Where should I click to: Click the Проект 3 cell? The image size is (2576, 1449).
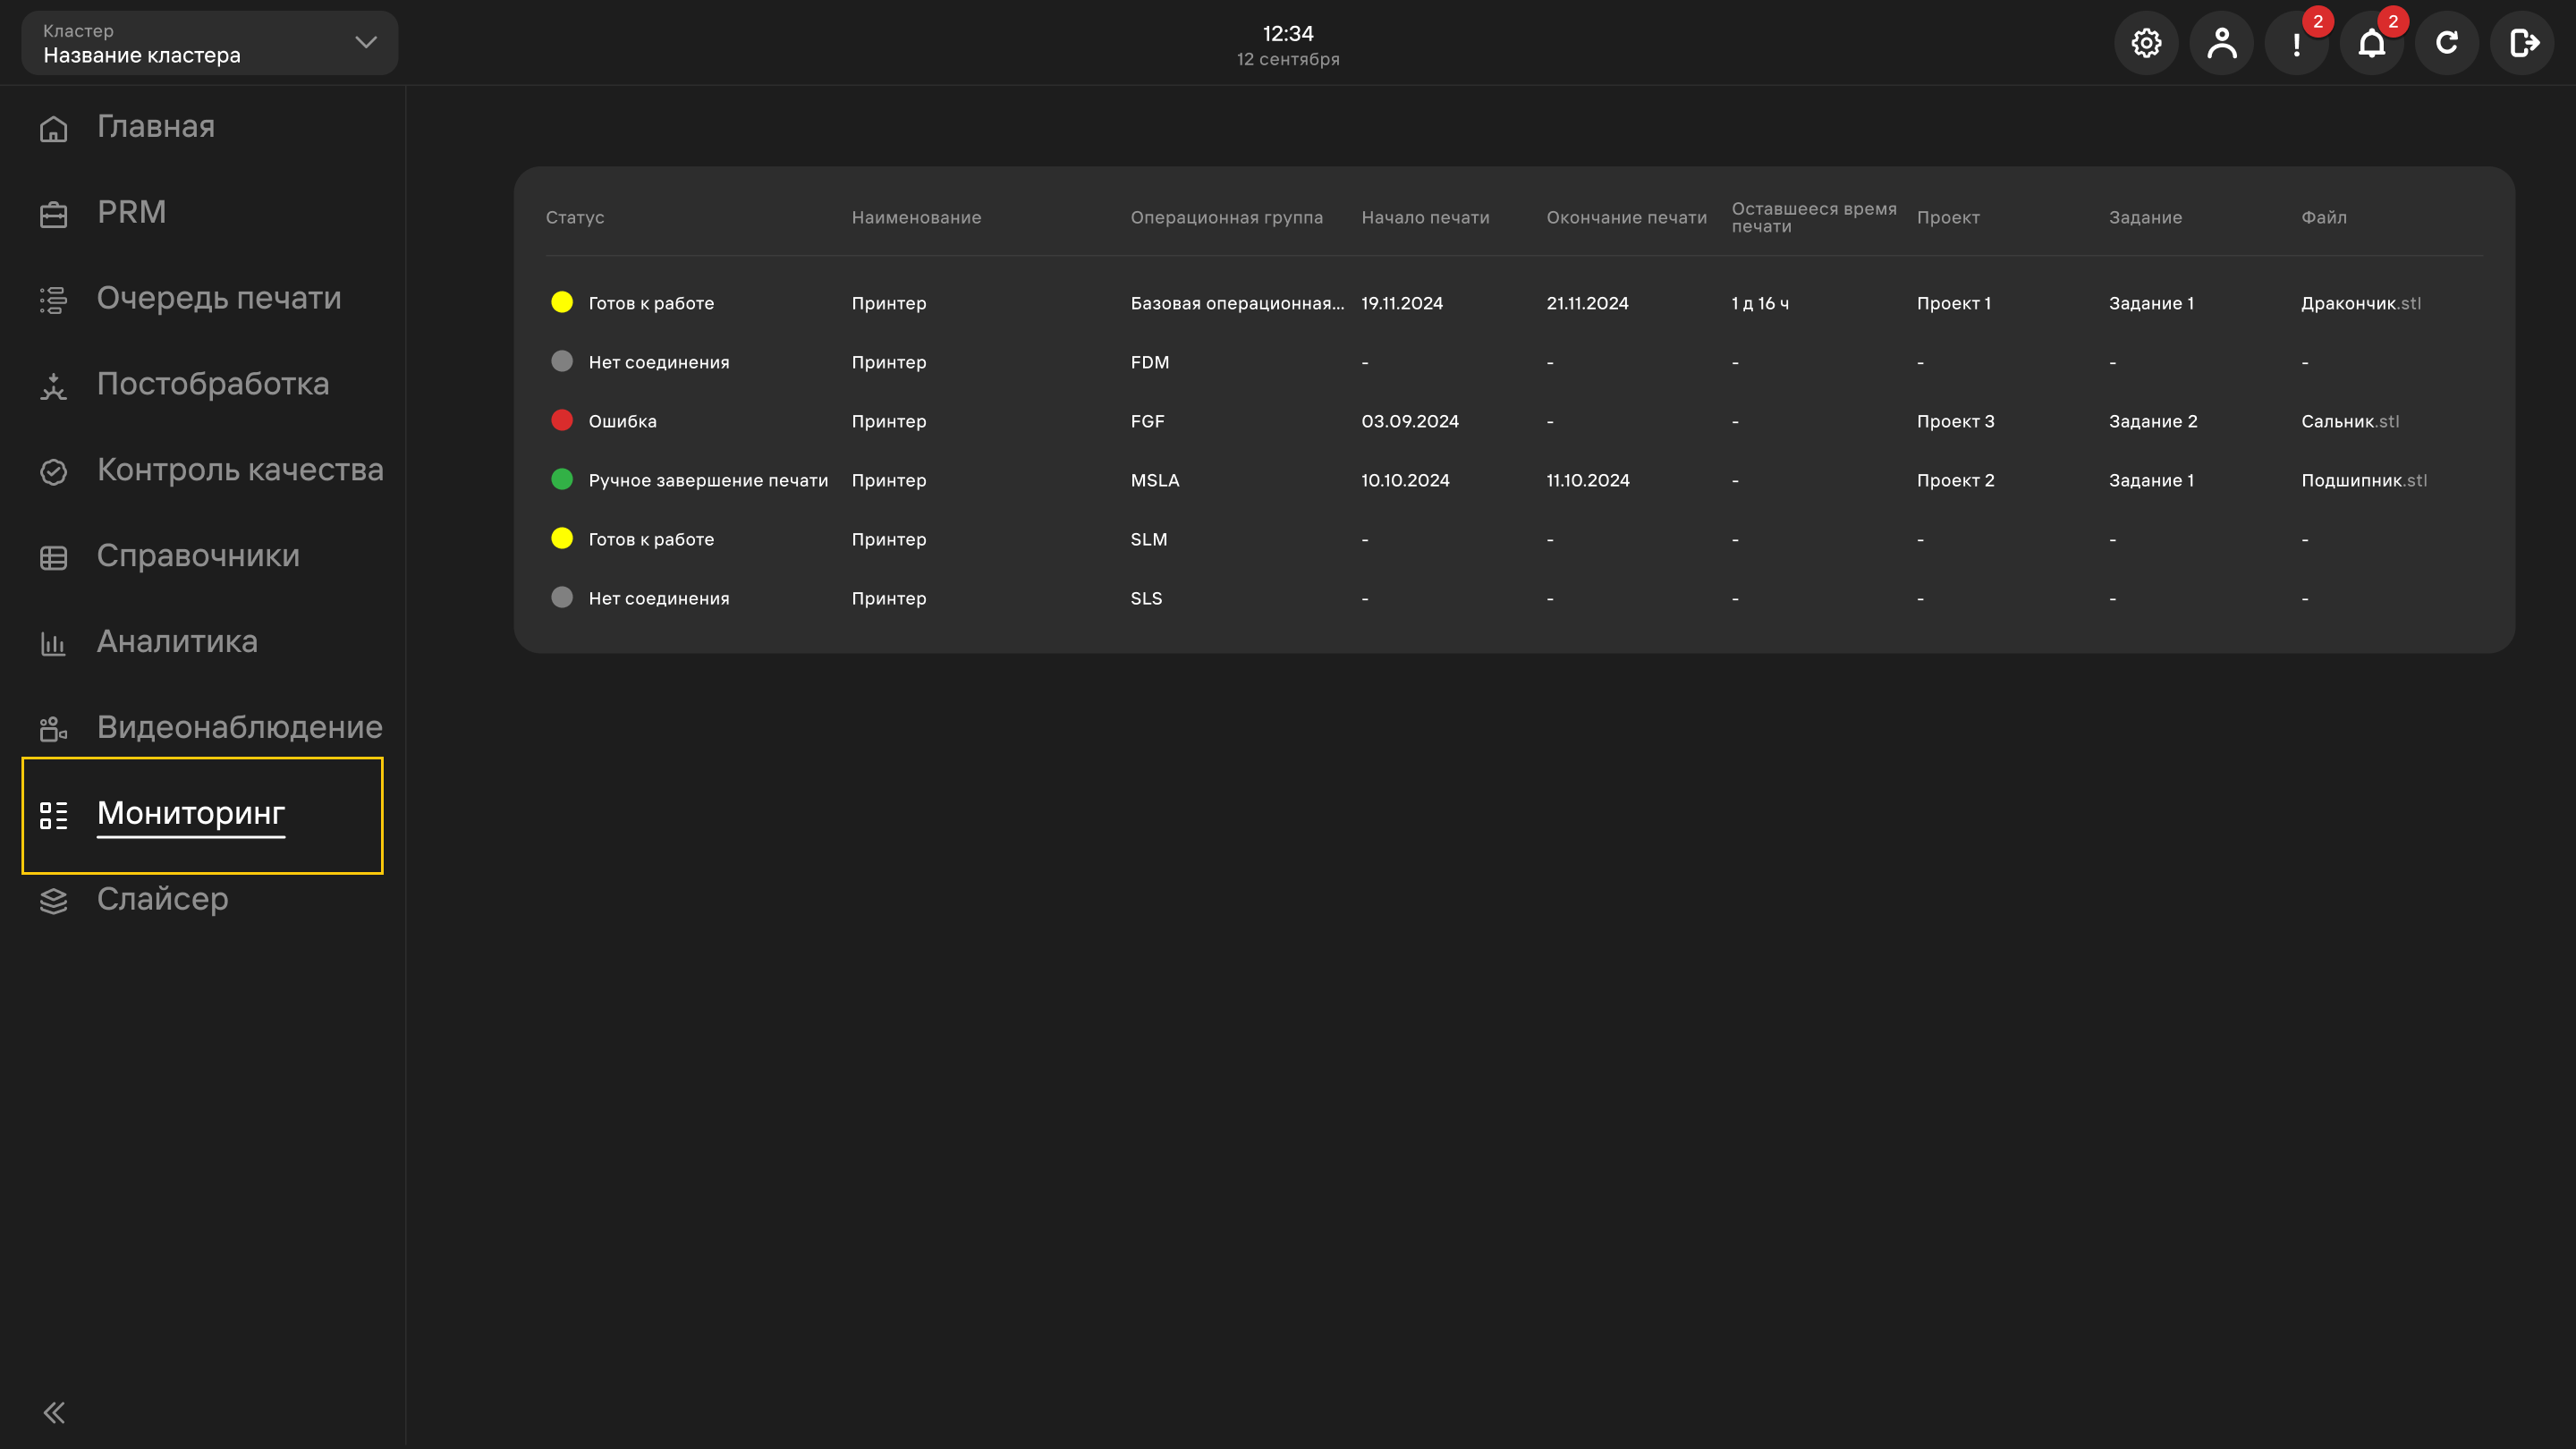[x=1956, y=421]
